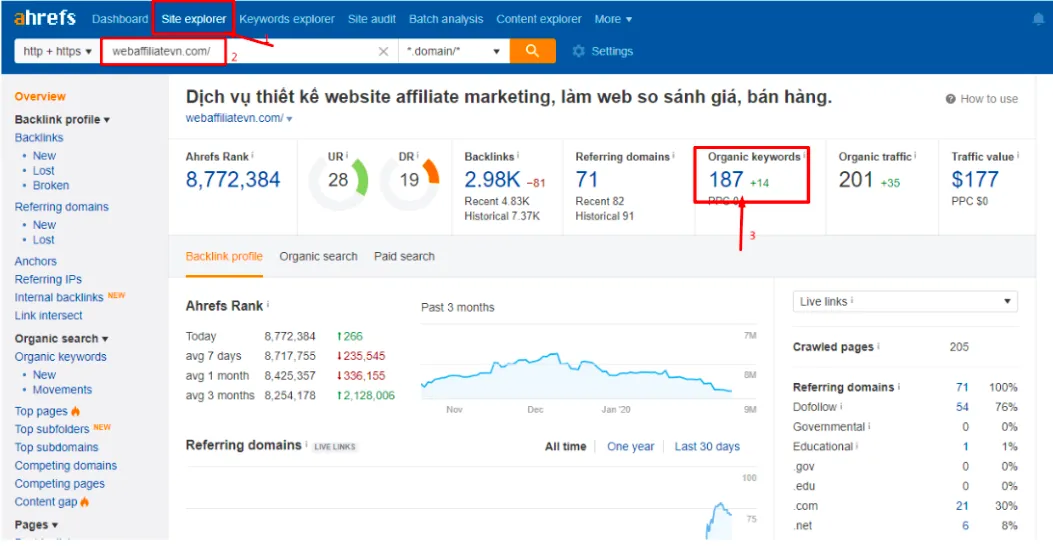Switch to the Paid search tab
The height and width of the screenshot is (546, 1053).
pyautogui.click(x=404, y=257)
